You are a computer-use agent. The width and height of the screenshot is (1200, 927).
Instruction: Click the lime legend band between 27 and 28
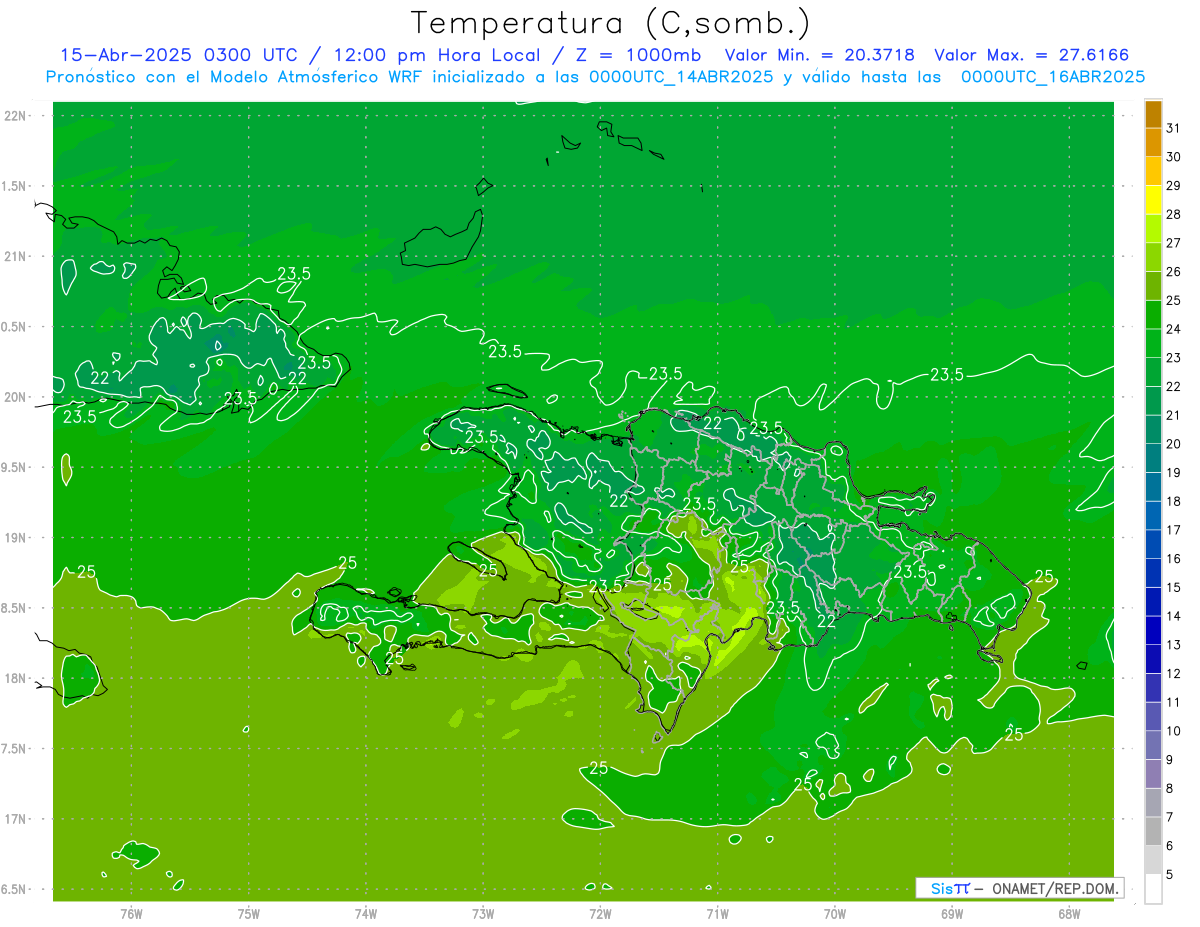click(1153, 228)
